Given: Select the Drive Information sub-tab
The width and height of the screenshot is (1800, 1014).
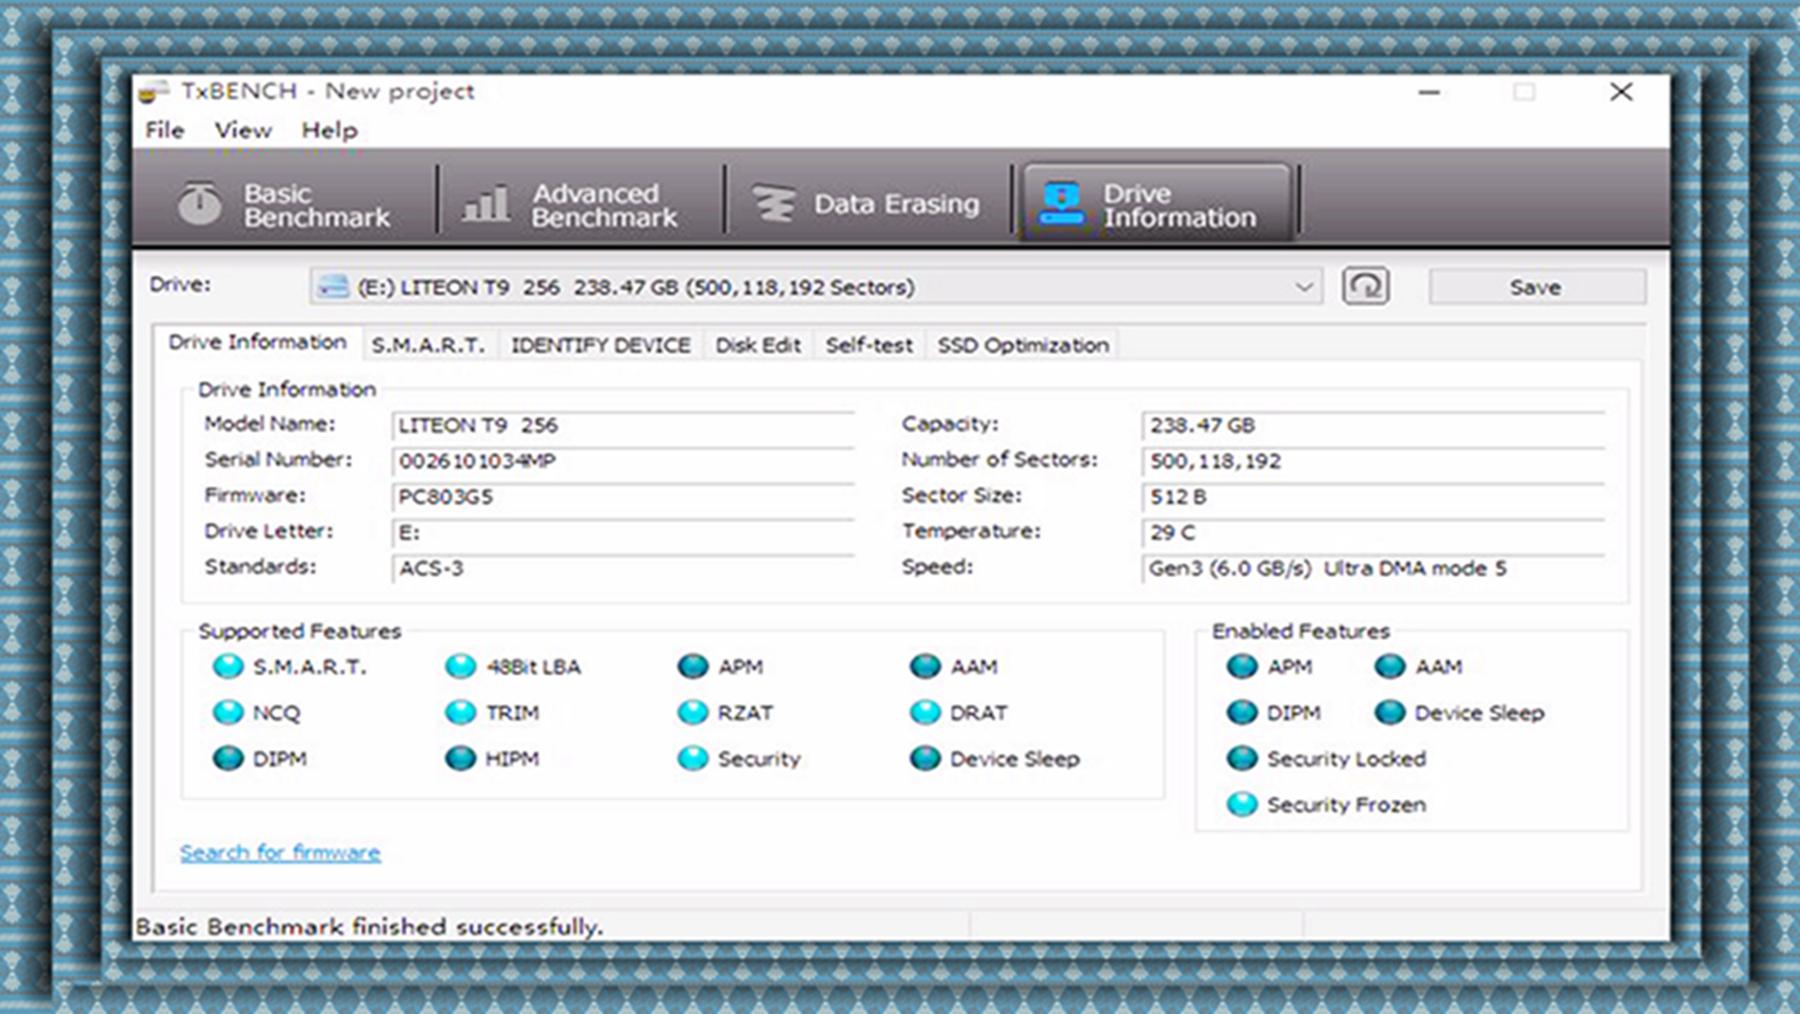Looking at the screenshot, I should pos(257,342).
